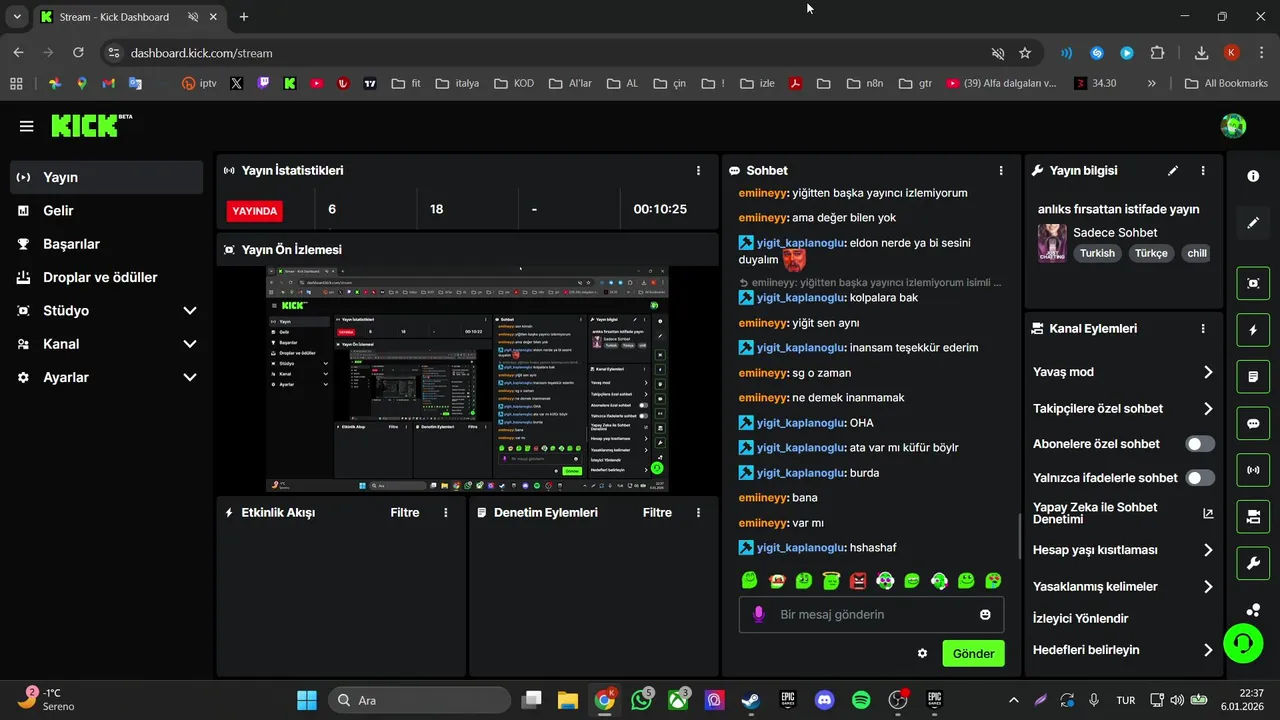Screen dimensions: 1280x720
Task: Toggle the camera widget icon in the sidebar
Action: pyautogui.click(x=1253, y=516)
